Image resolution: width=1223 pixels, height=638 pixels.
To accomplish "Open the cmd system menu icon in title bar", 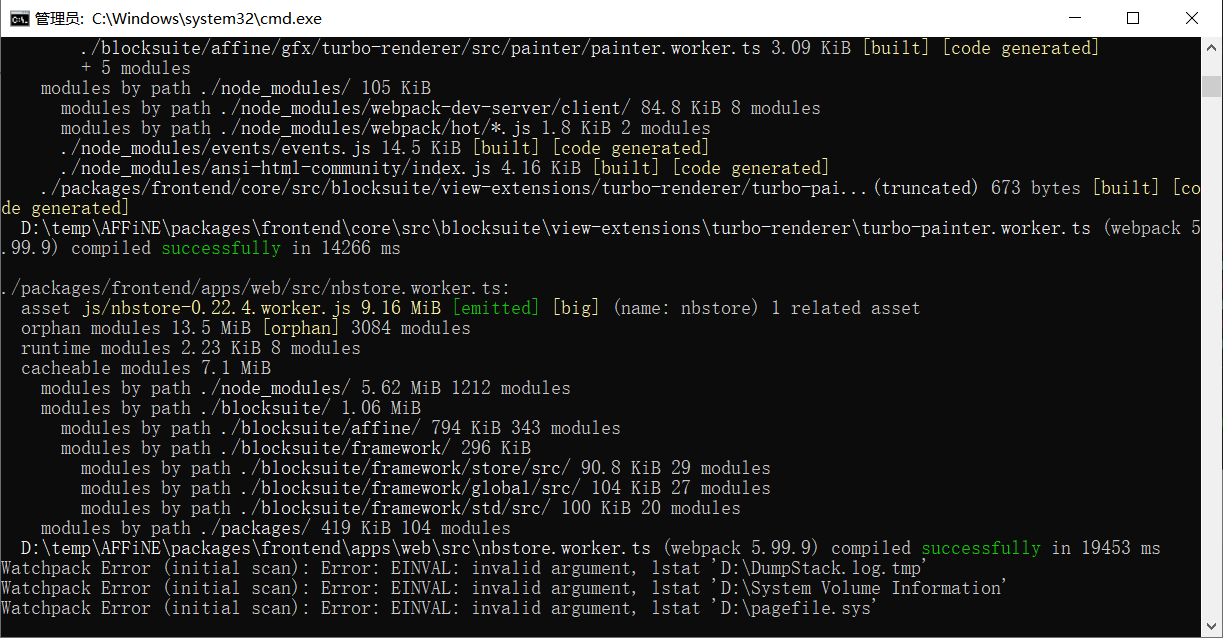I will [x=19, y=18].
